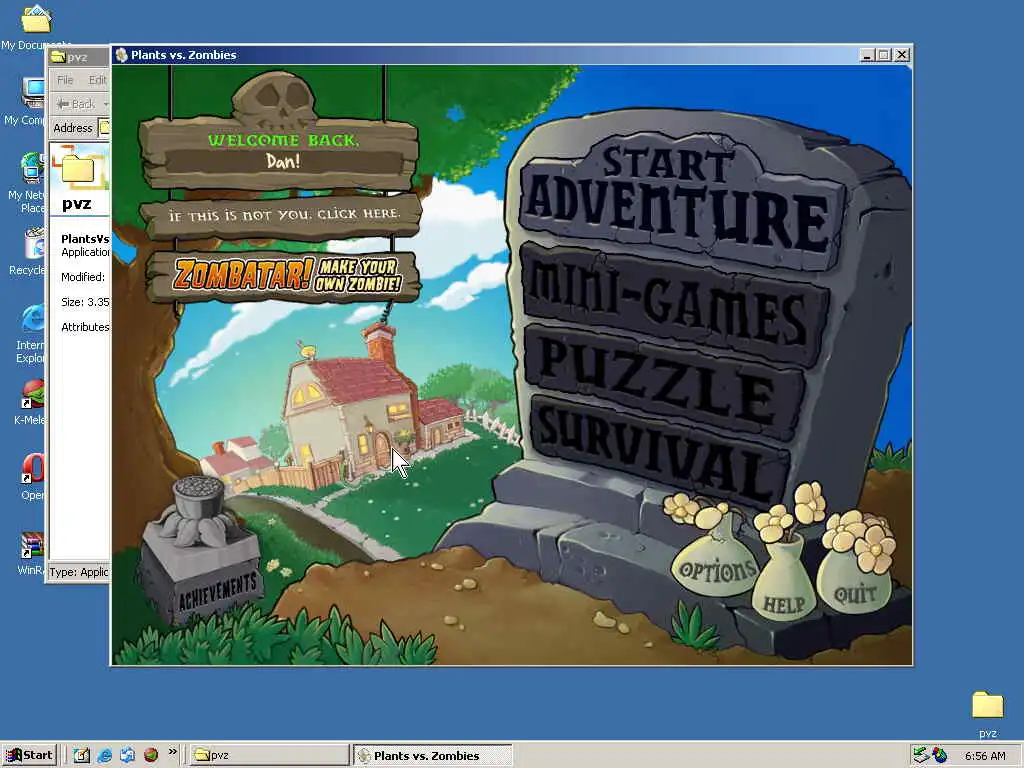Click 'If this is not you' sign
Viewport: 1024px width, 768px height.
coord(282,216)
